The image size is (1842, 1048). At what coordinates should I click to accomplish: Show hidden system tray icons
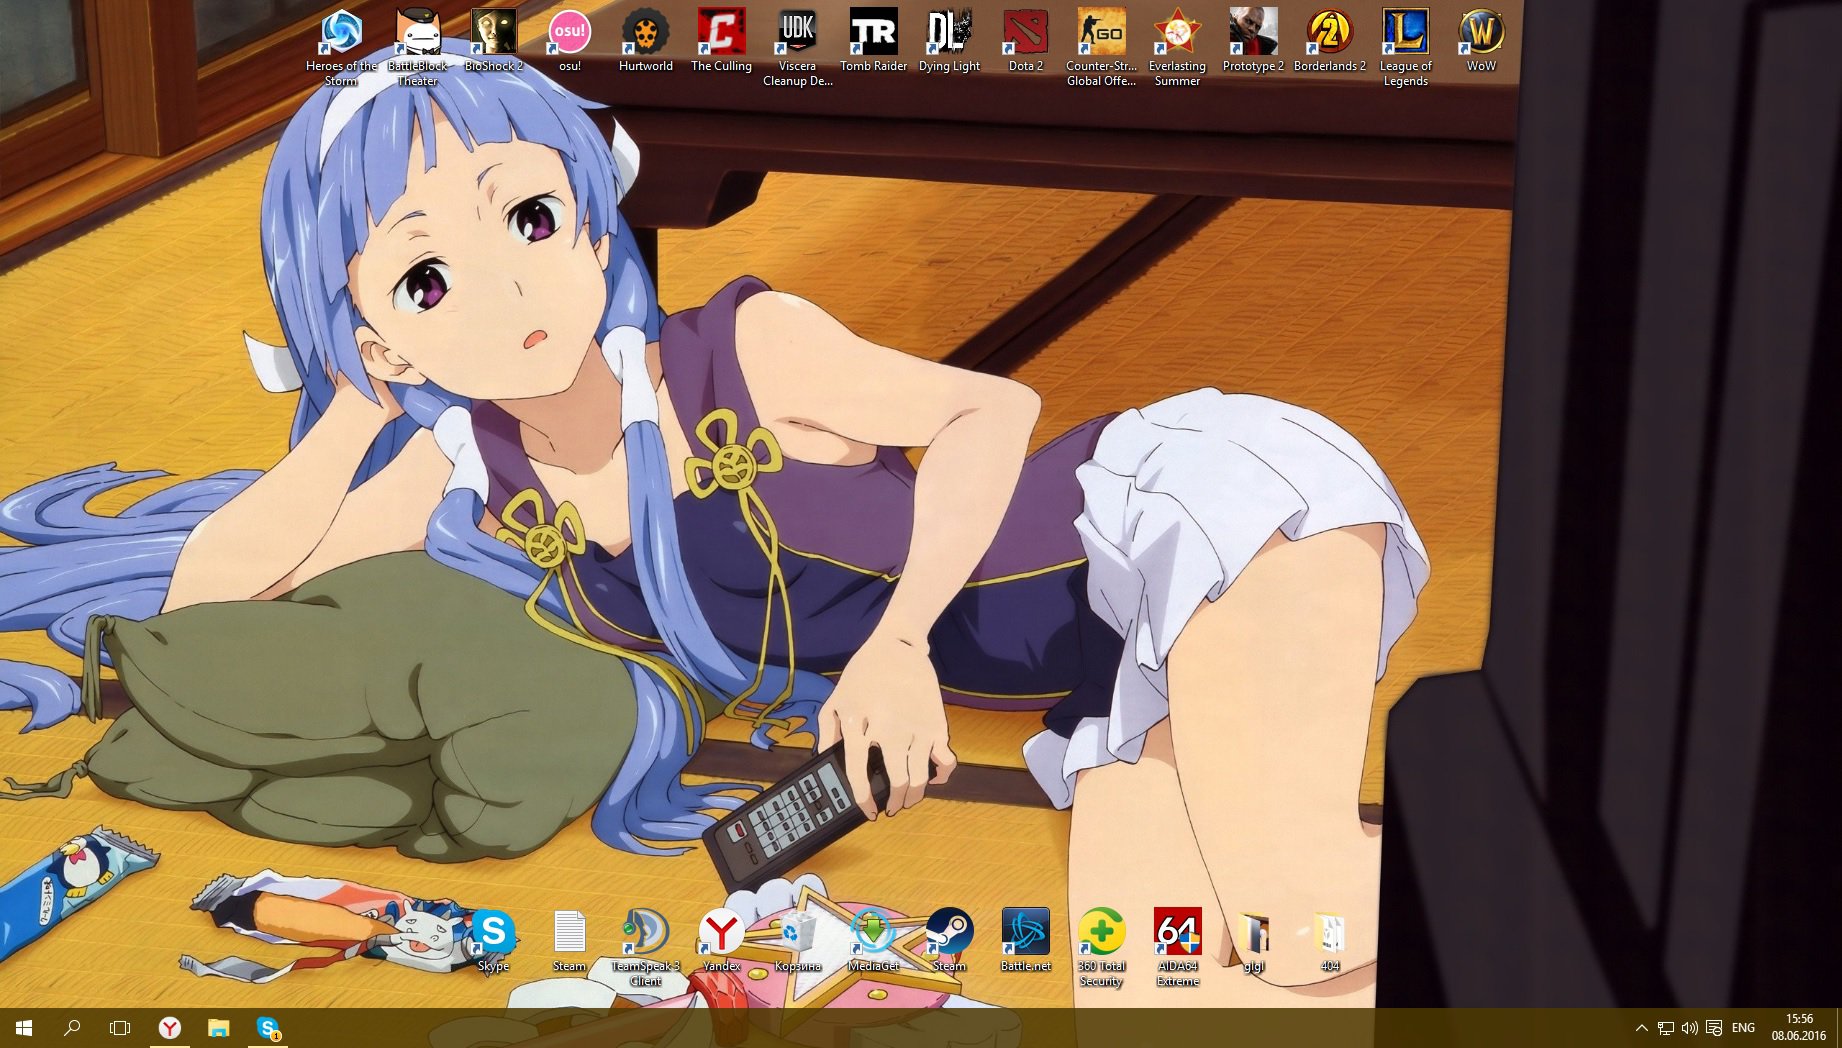(x=1641, y=1027)
